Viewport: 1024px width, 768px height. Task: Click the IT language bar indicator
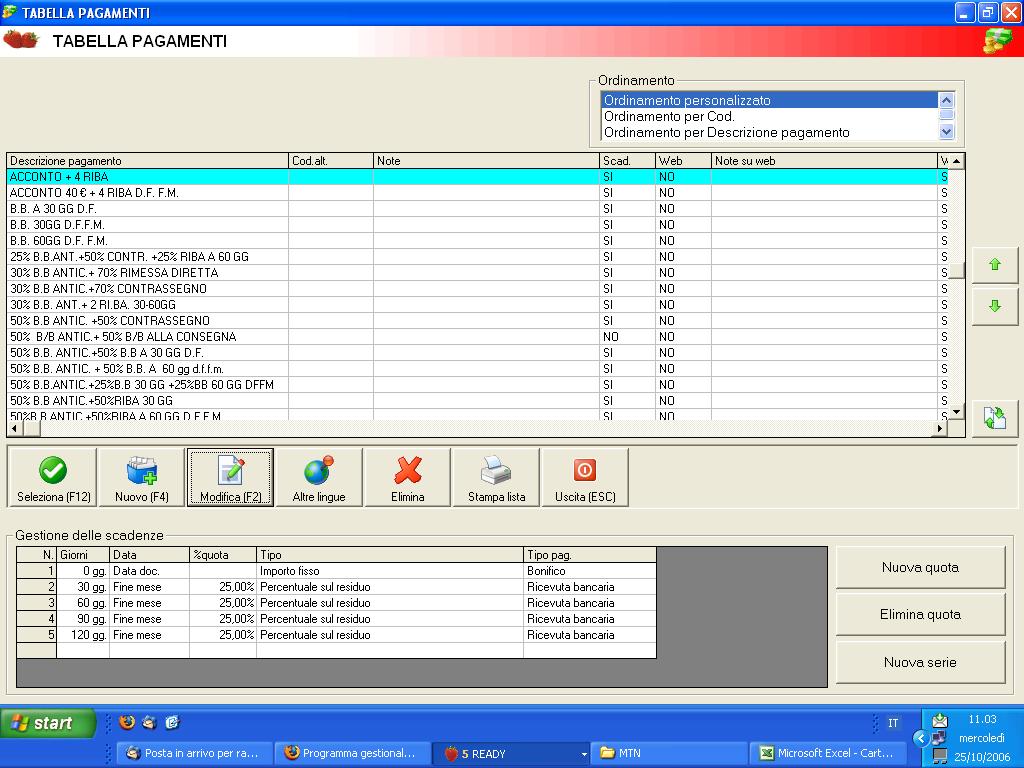click(893, 723)
